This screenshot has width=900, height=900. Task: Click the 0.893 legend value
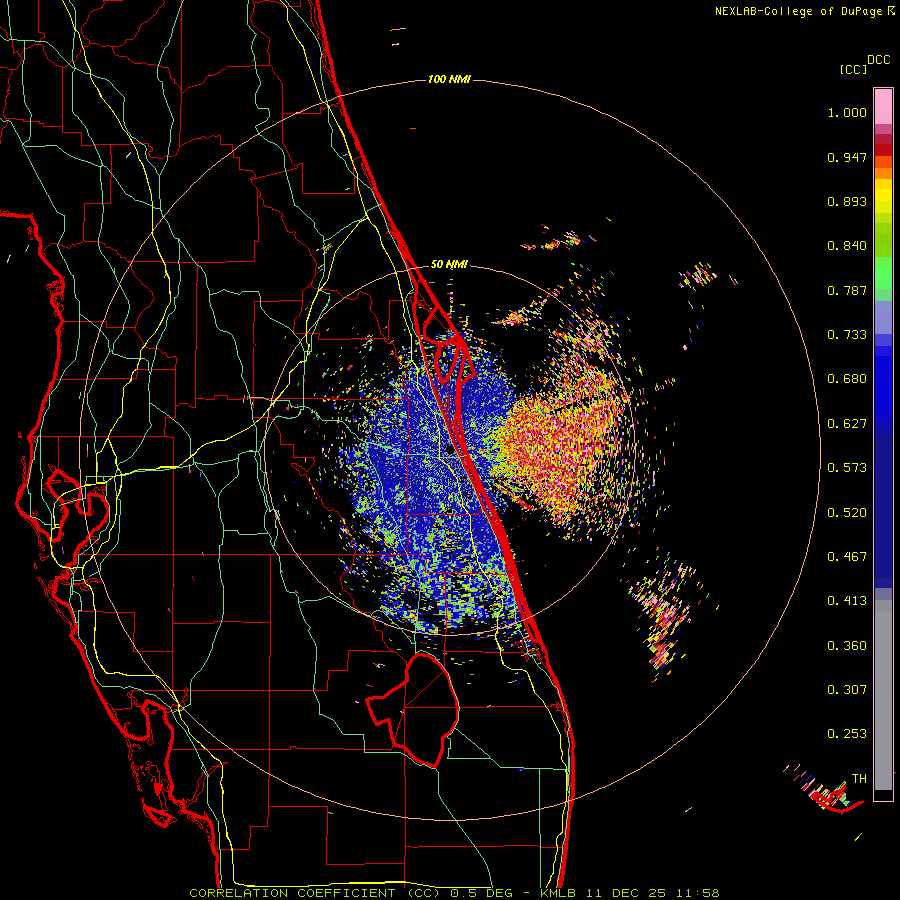point(847,201)
